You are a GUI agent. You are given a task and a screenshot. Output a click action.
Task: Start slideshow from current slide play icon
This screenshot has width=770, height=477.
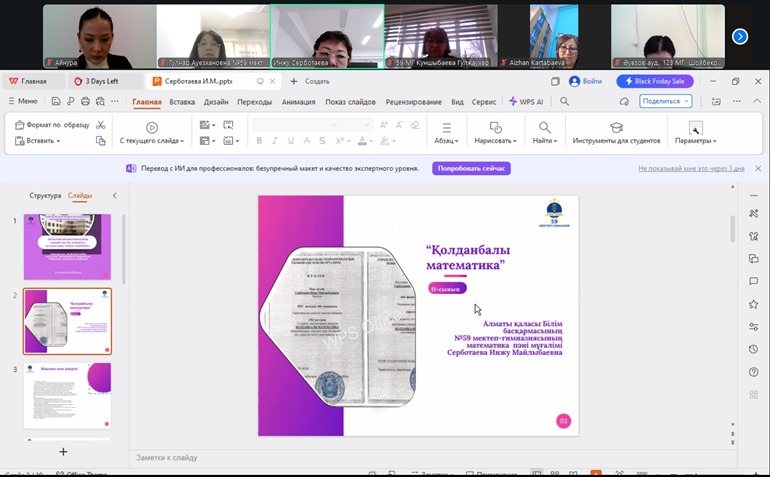152,127
